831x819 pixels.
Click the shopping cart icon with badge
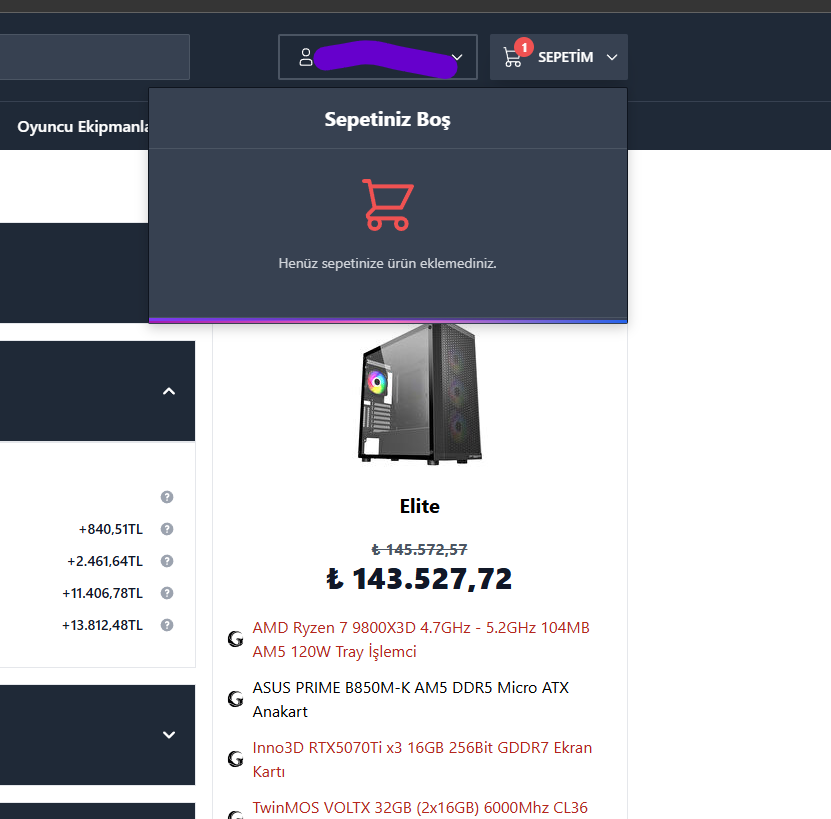pyautogui.click(x=512, y=57)
